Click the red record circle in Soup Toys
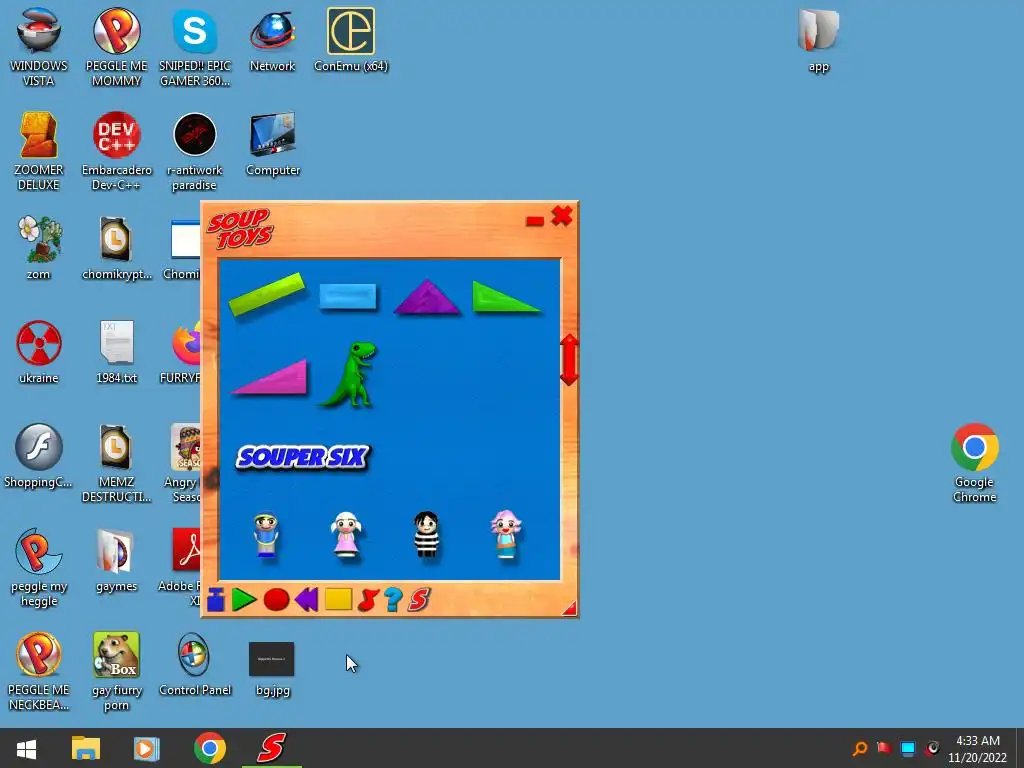The width and height of the screenshot is (1024, 768). [276, 600]
